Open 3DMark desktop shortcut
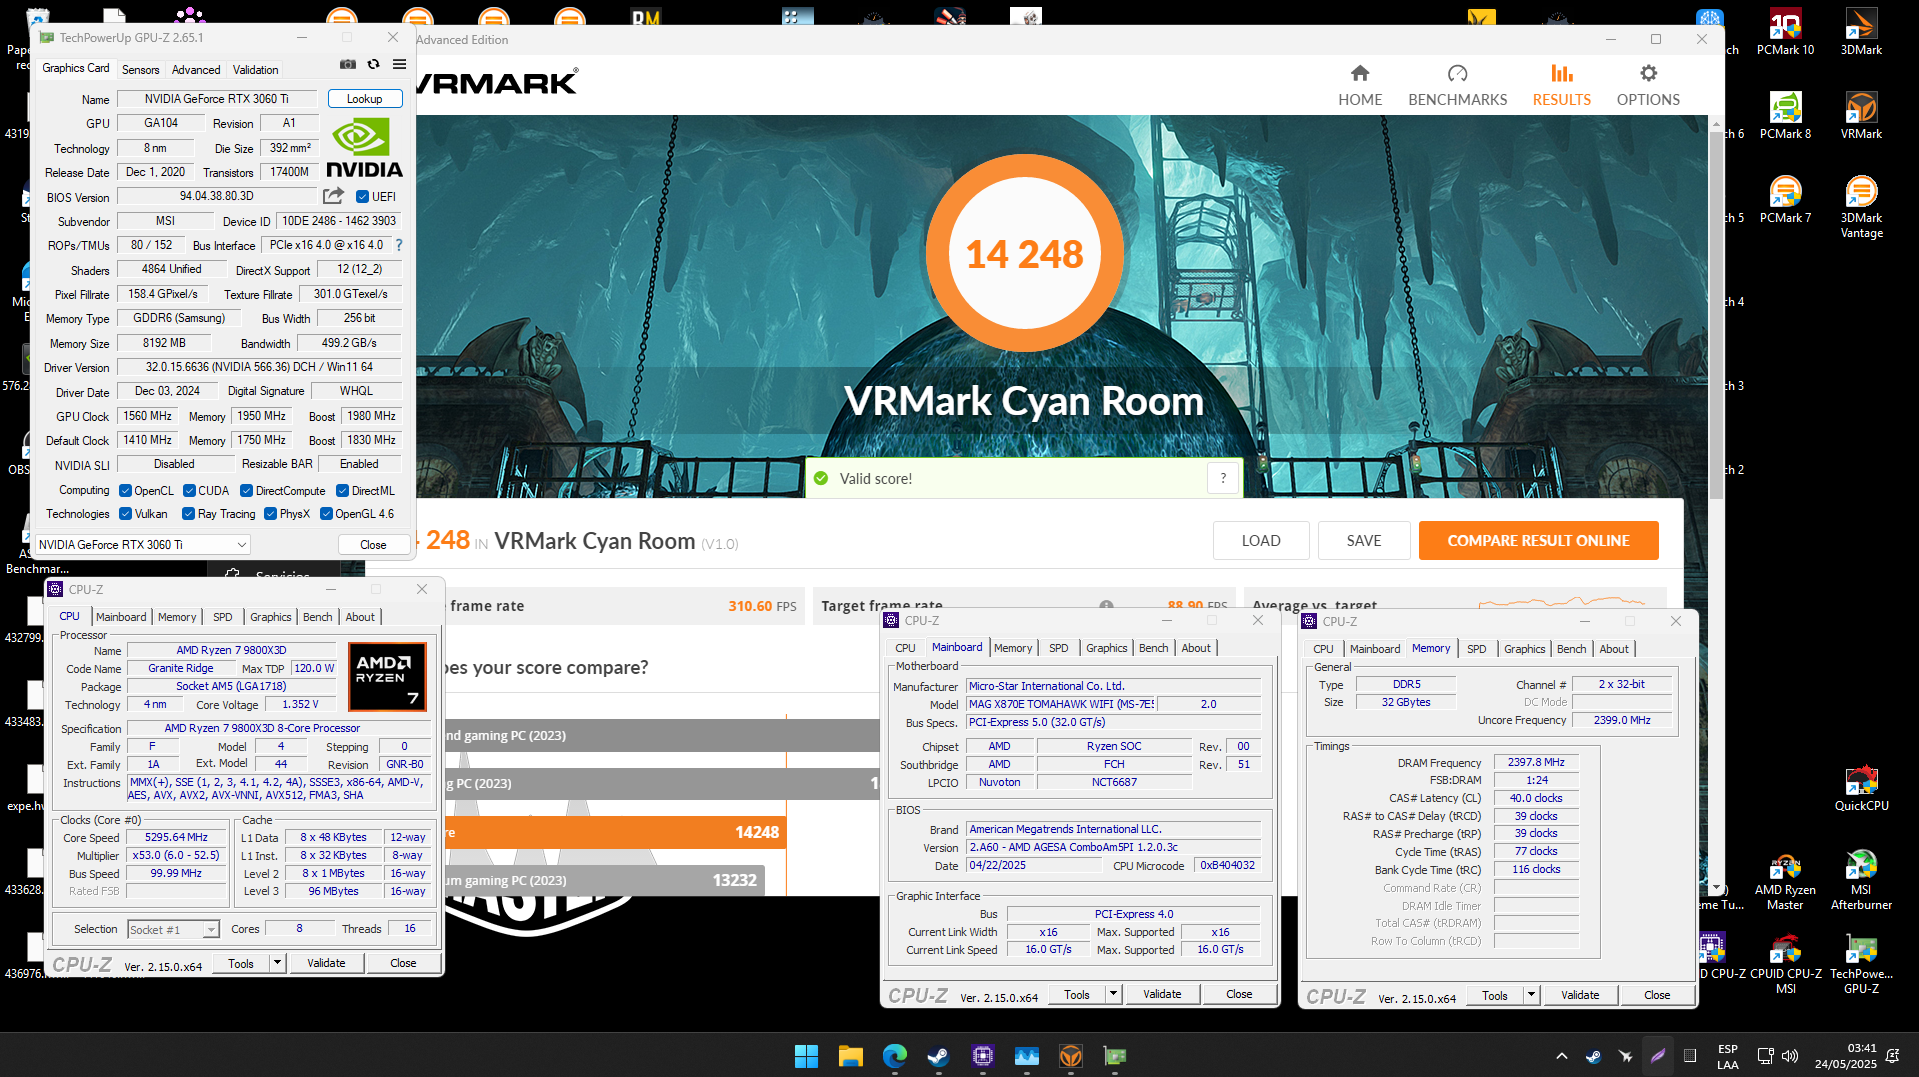Screen dimensions: 1919x1077 tap(1861, 32)
